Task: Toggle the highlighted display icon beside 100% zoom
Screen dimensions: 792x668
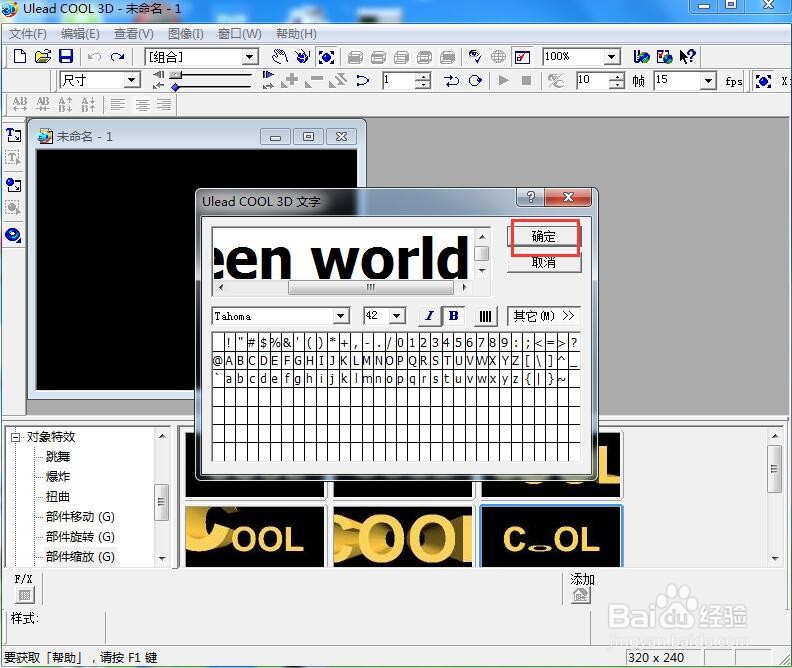Action: 522,57
